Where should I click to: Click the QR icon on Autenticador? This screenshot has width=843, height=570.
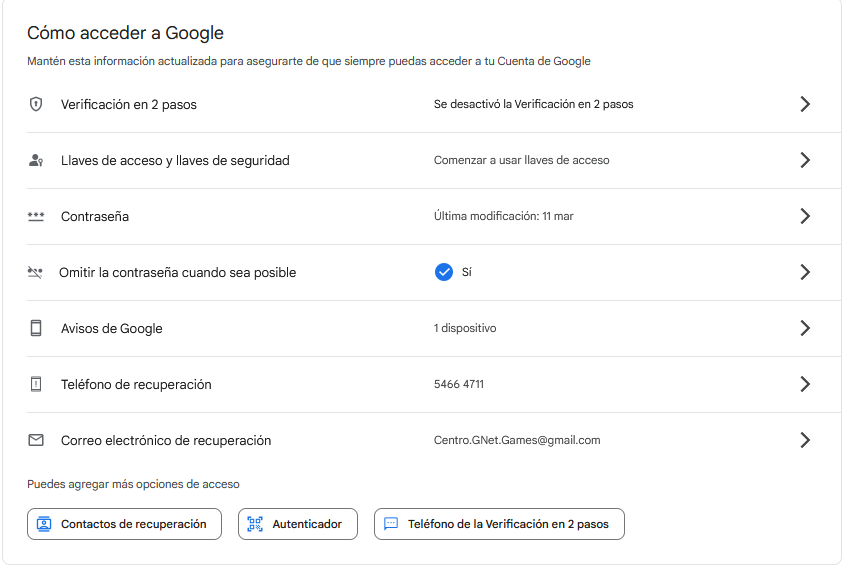(255, 524)
